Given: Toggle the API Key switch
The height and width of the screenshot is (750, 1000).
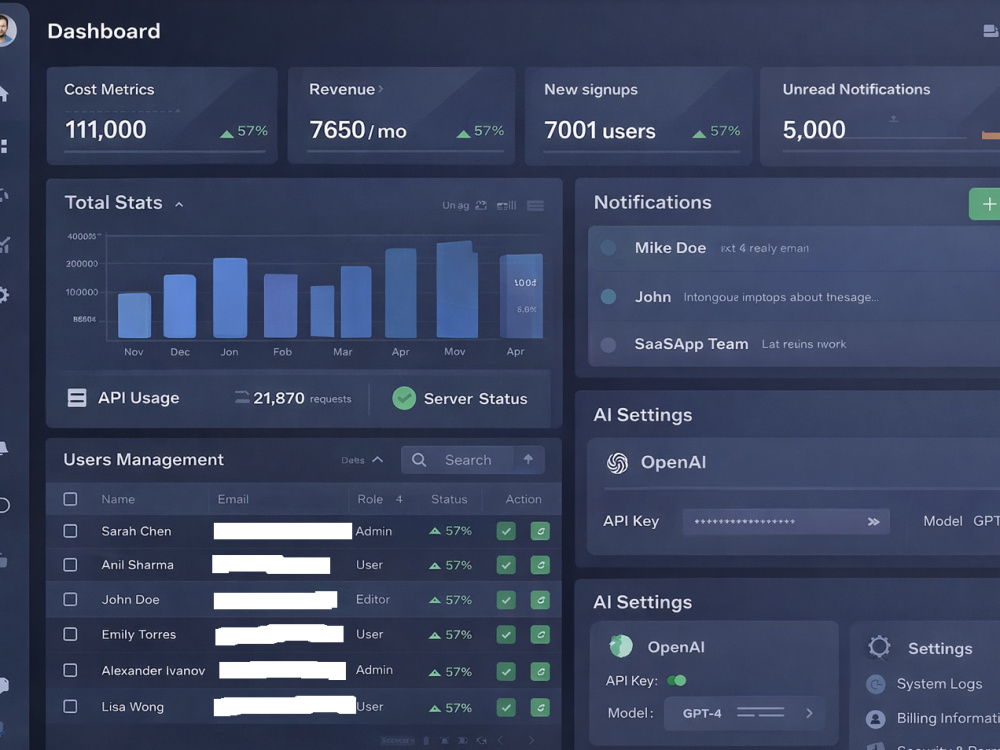Looking at the screenshot, I should pos(677,680).
